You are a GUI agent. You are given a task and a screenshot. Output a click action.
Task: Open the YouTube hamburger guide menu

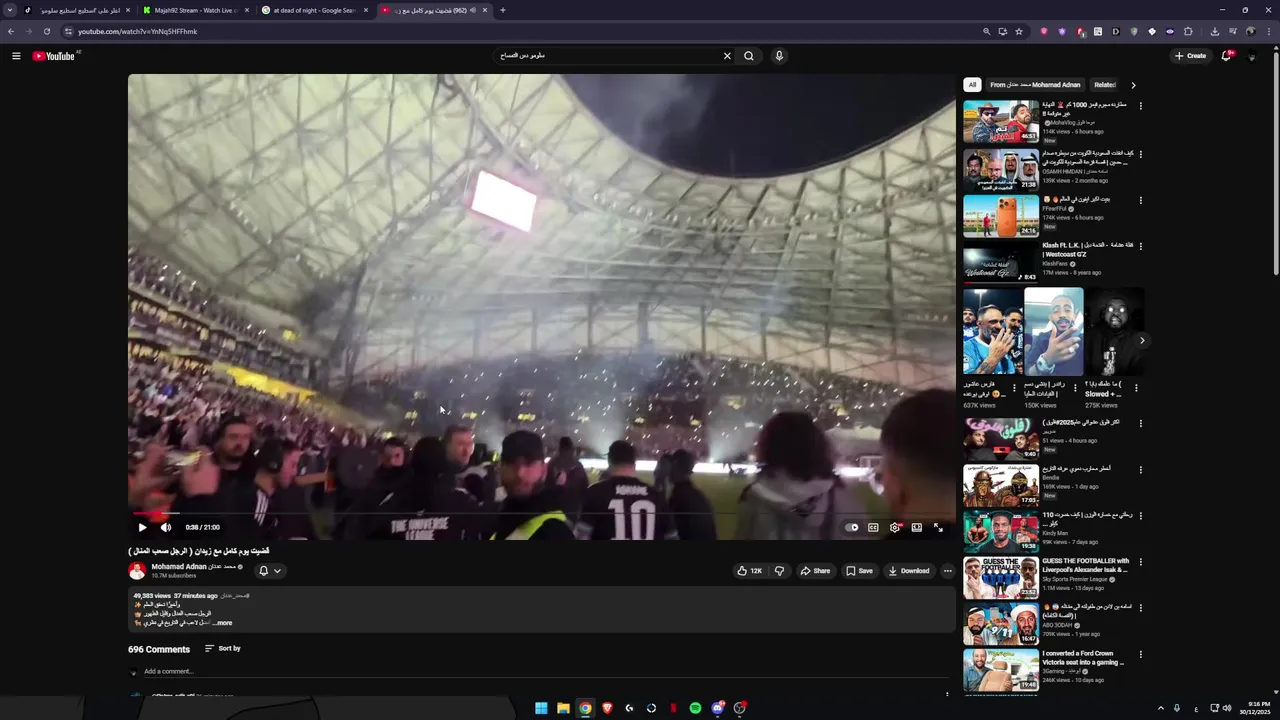16,56
